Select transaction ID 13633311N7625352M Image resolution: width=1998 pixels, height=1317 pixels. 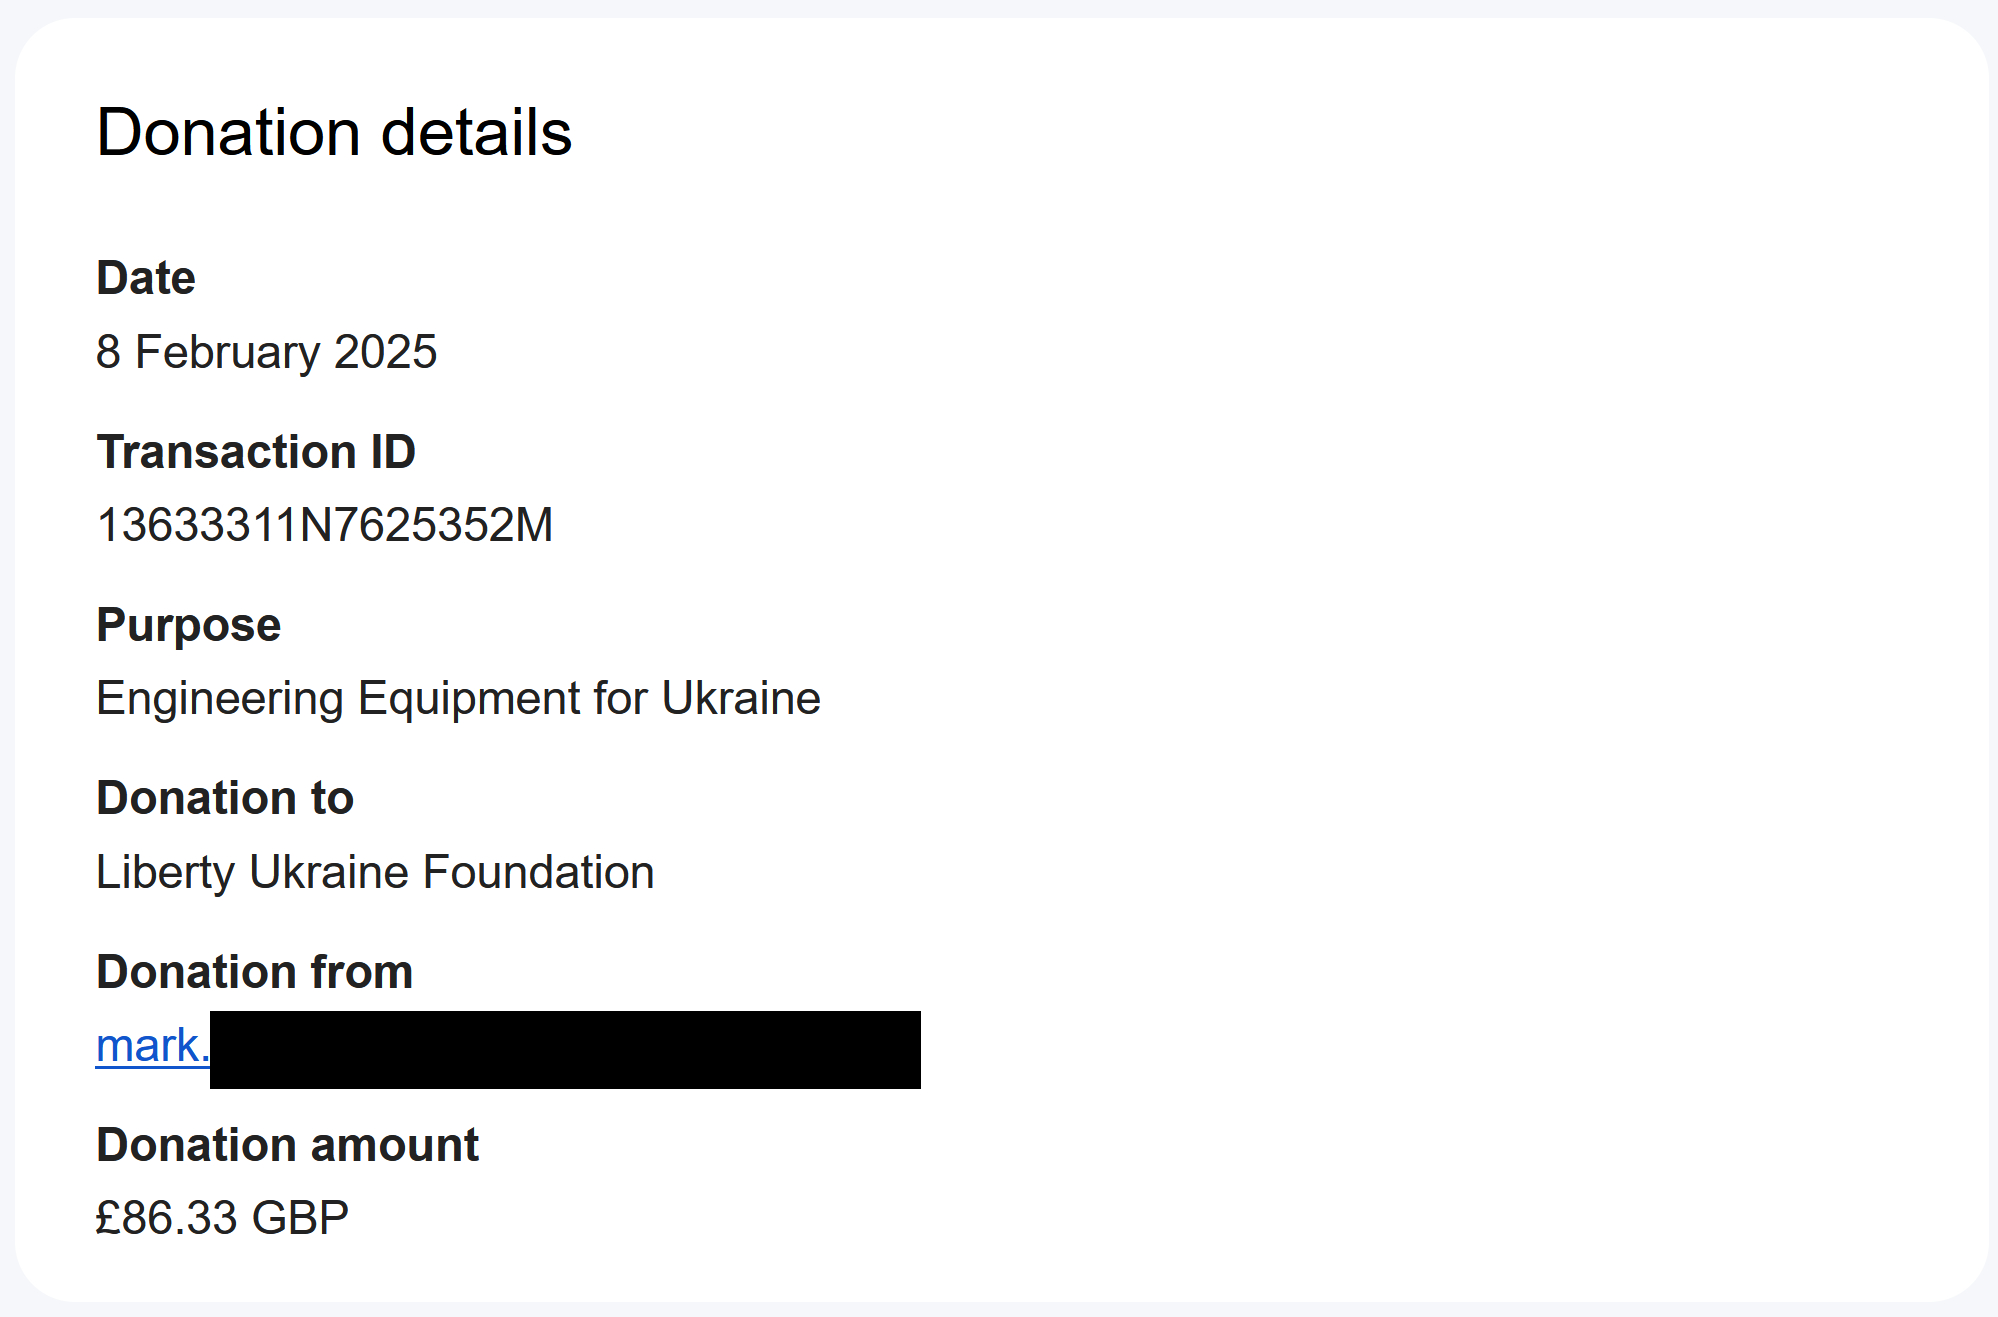[x=324, y=525]
